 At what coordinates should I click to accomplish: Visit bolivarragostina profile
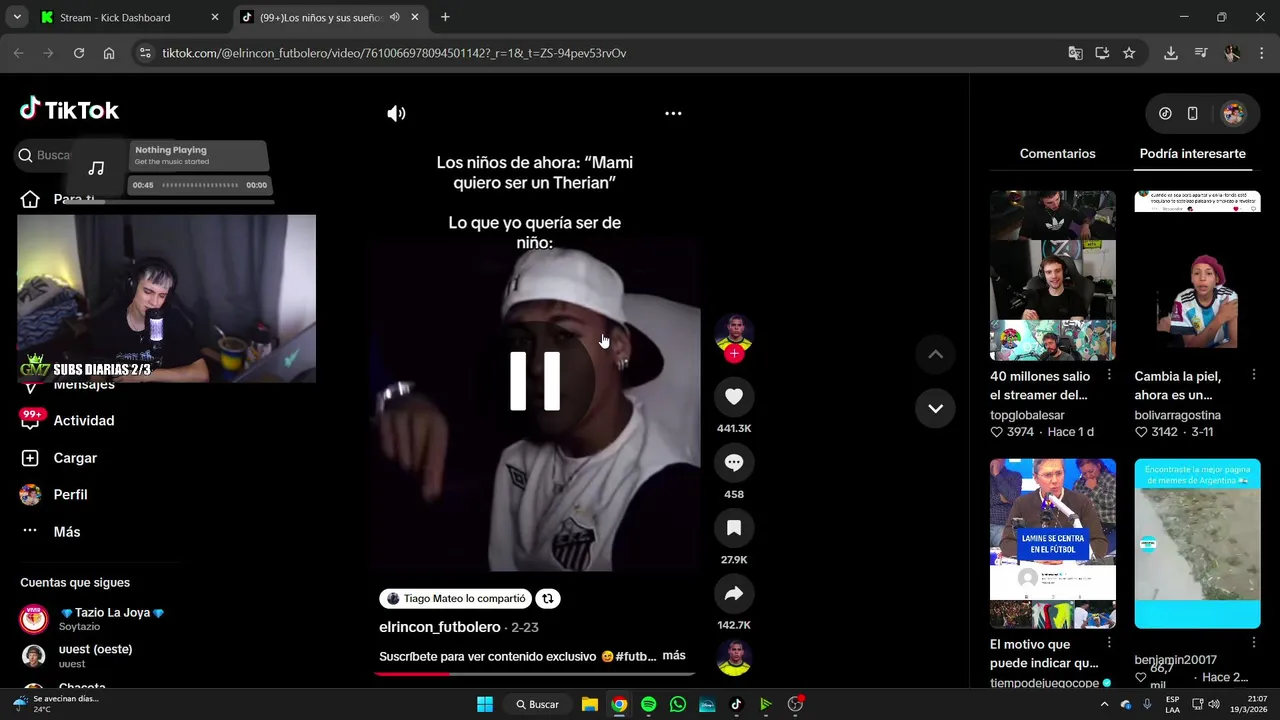1177,415
